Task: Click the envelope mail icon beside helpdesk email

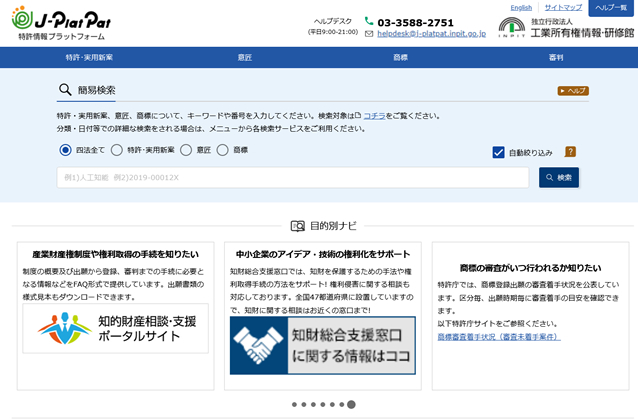Action: (x=369, y=34)
